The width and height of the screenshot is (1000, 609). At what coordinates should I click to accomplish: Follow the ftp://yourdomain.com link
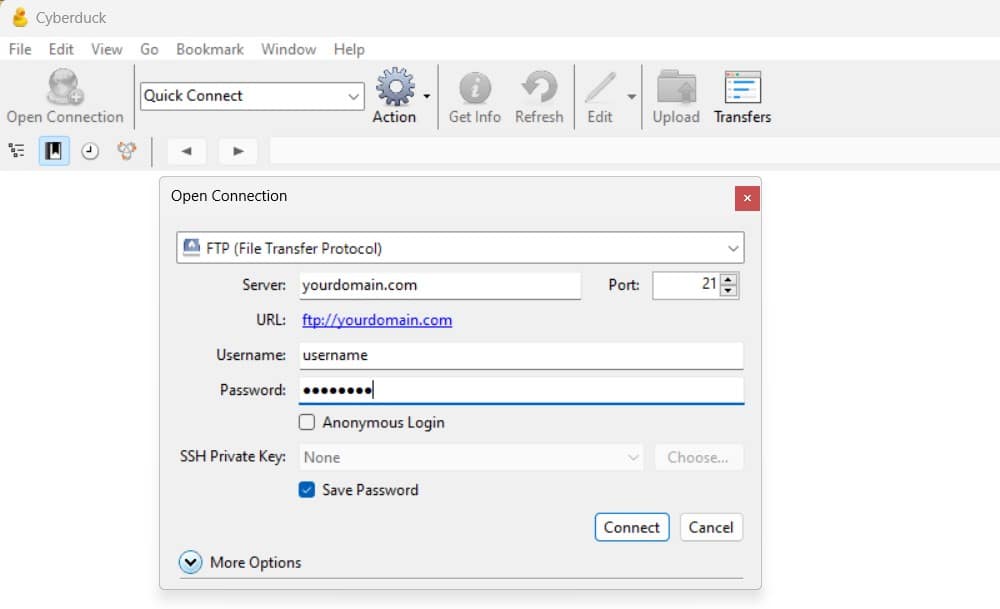(377, 320)
